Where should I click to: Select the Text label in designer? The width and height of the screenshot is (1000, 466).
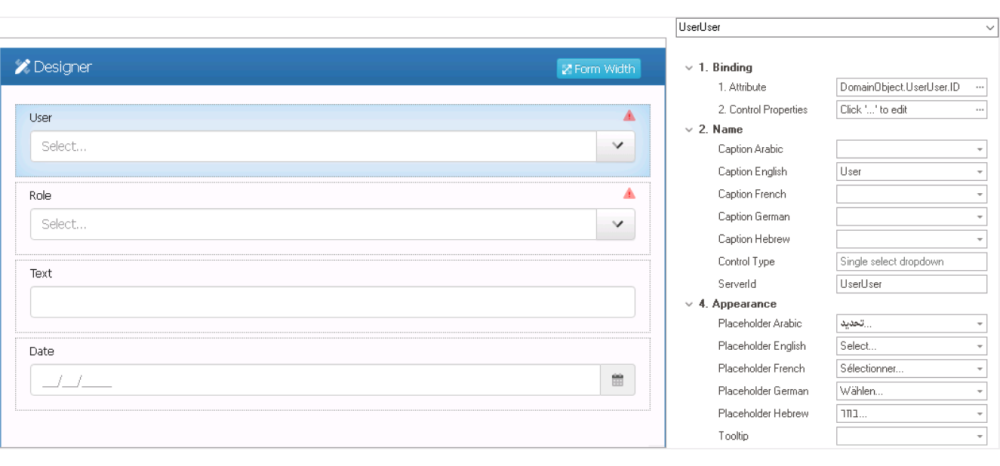(41, 273)
